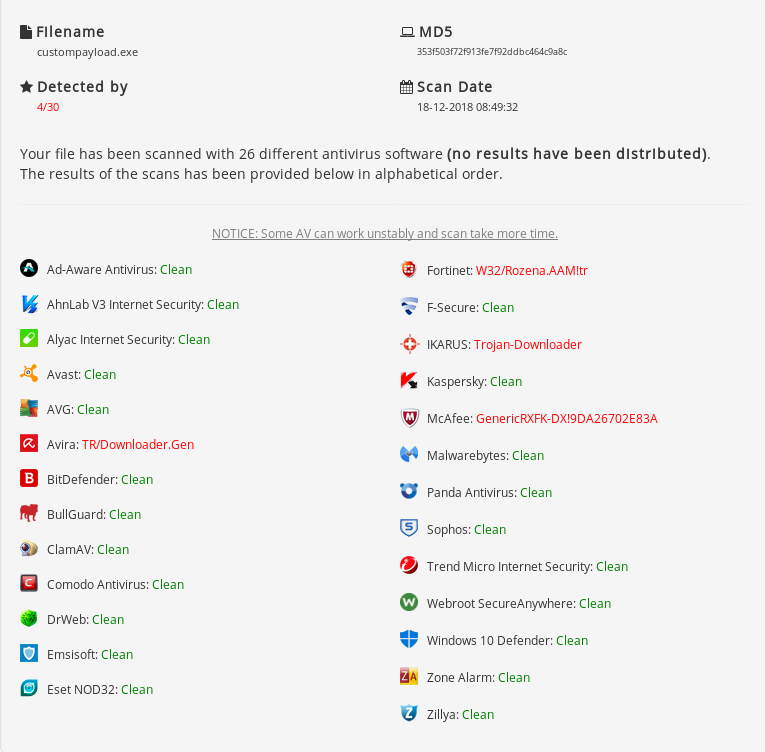Click the BitDefender logo icon
Image resolution: width=765 pixels, height=752 pixels.
(x=29, y=479)
